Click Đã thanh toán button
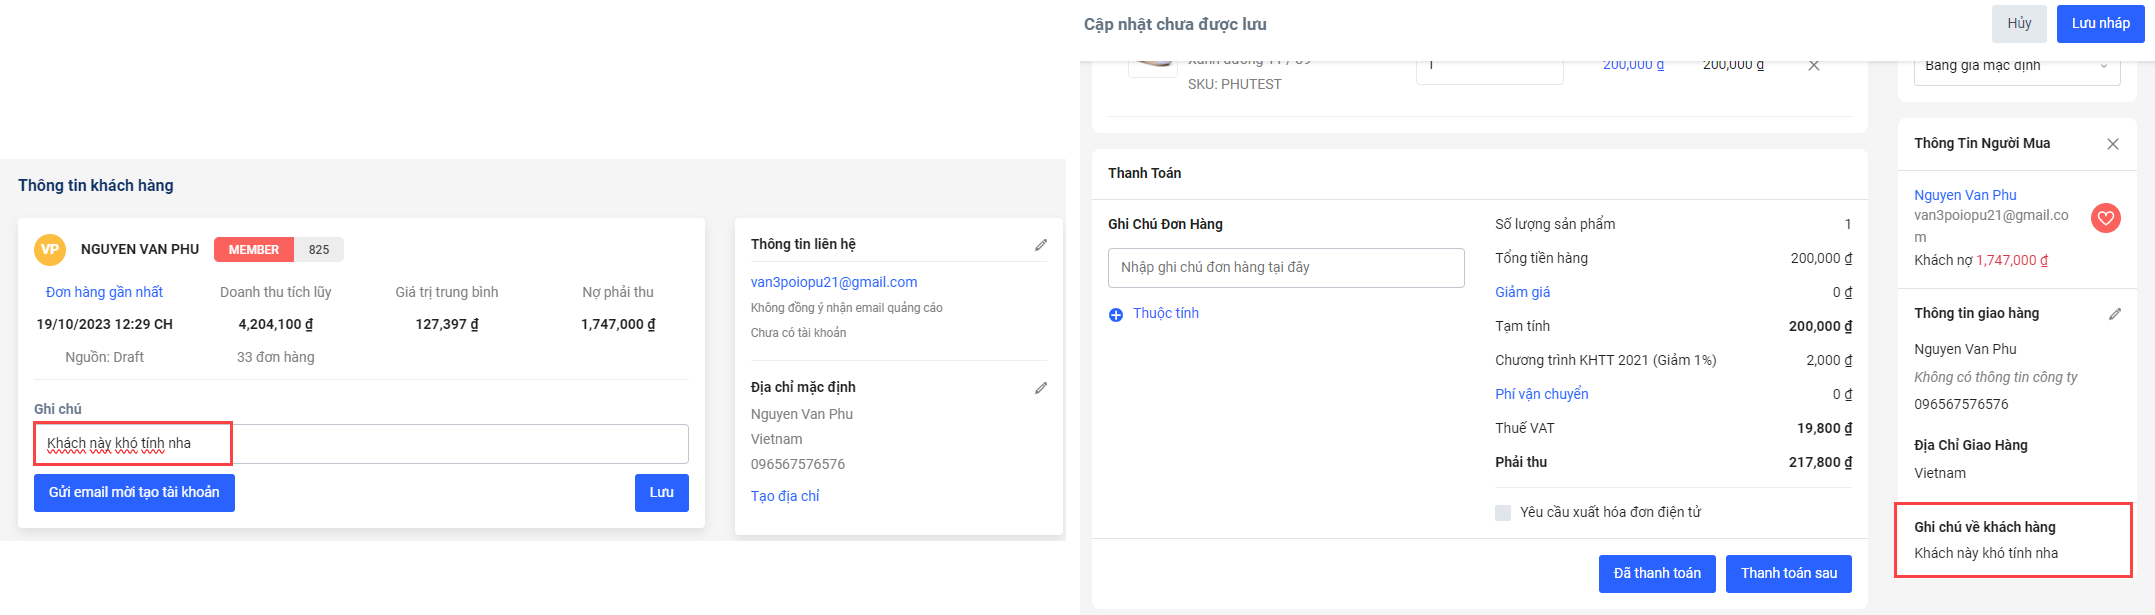The width and height of the screenshot is (2155, 615). (x=1656, y=574)
